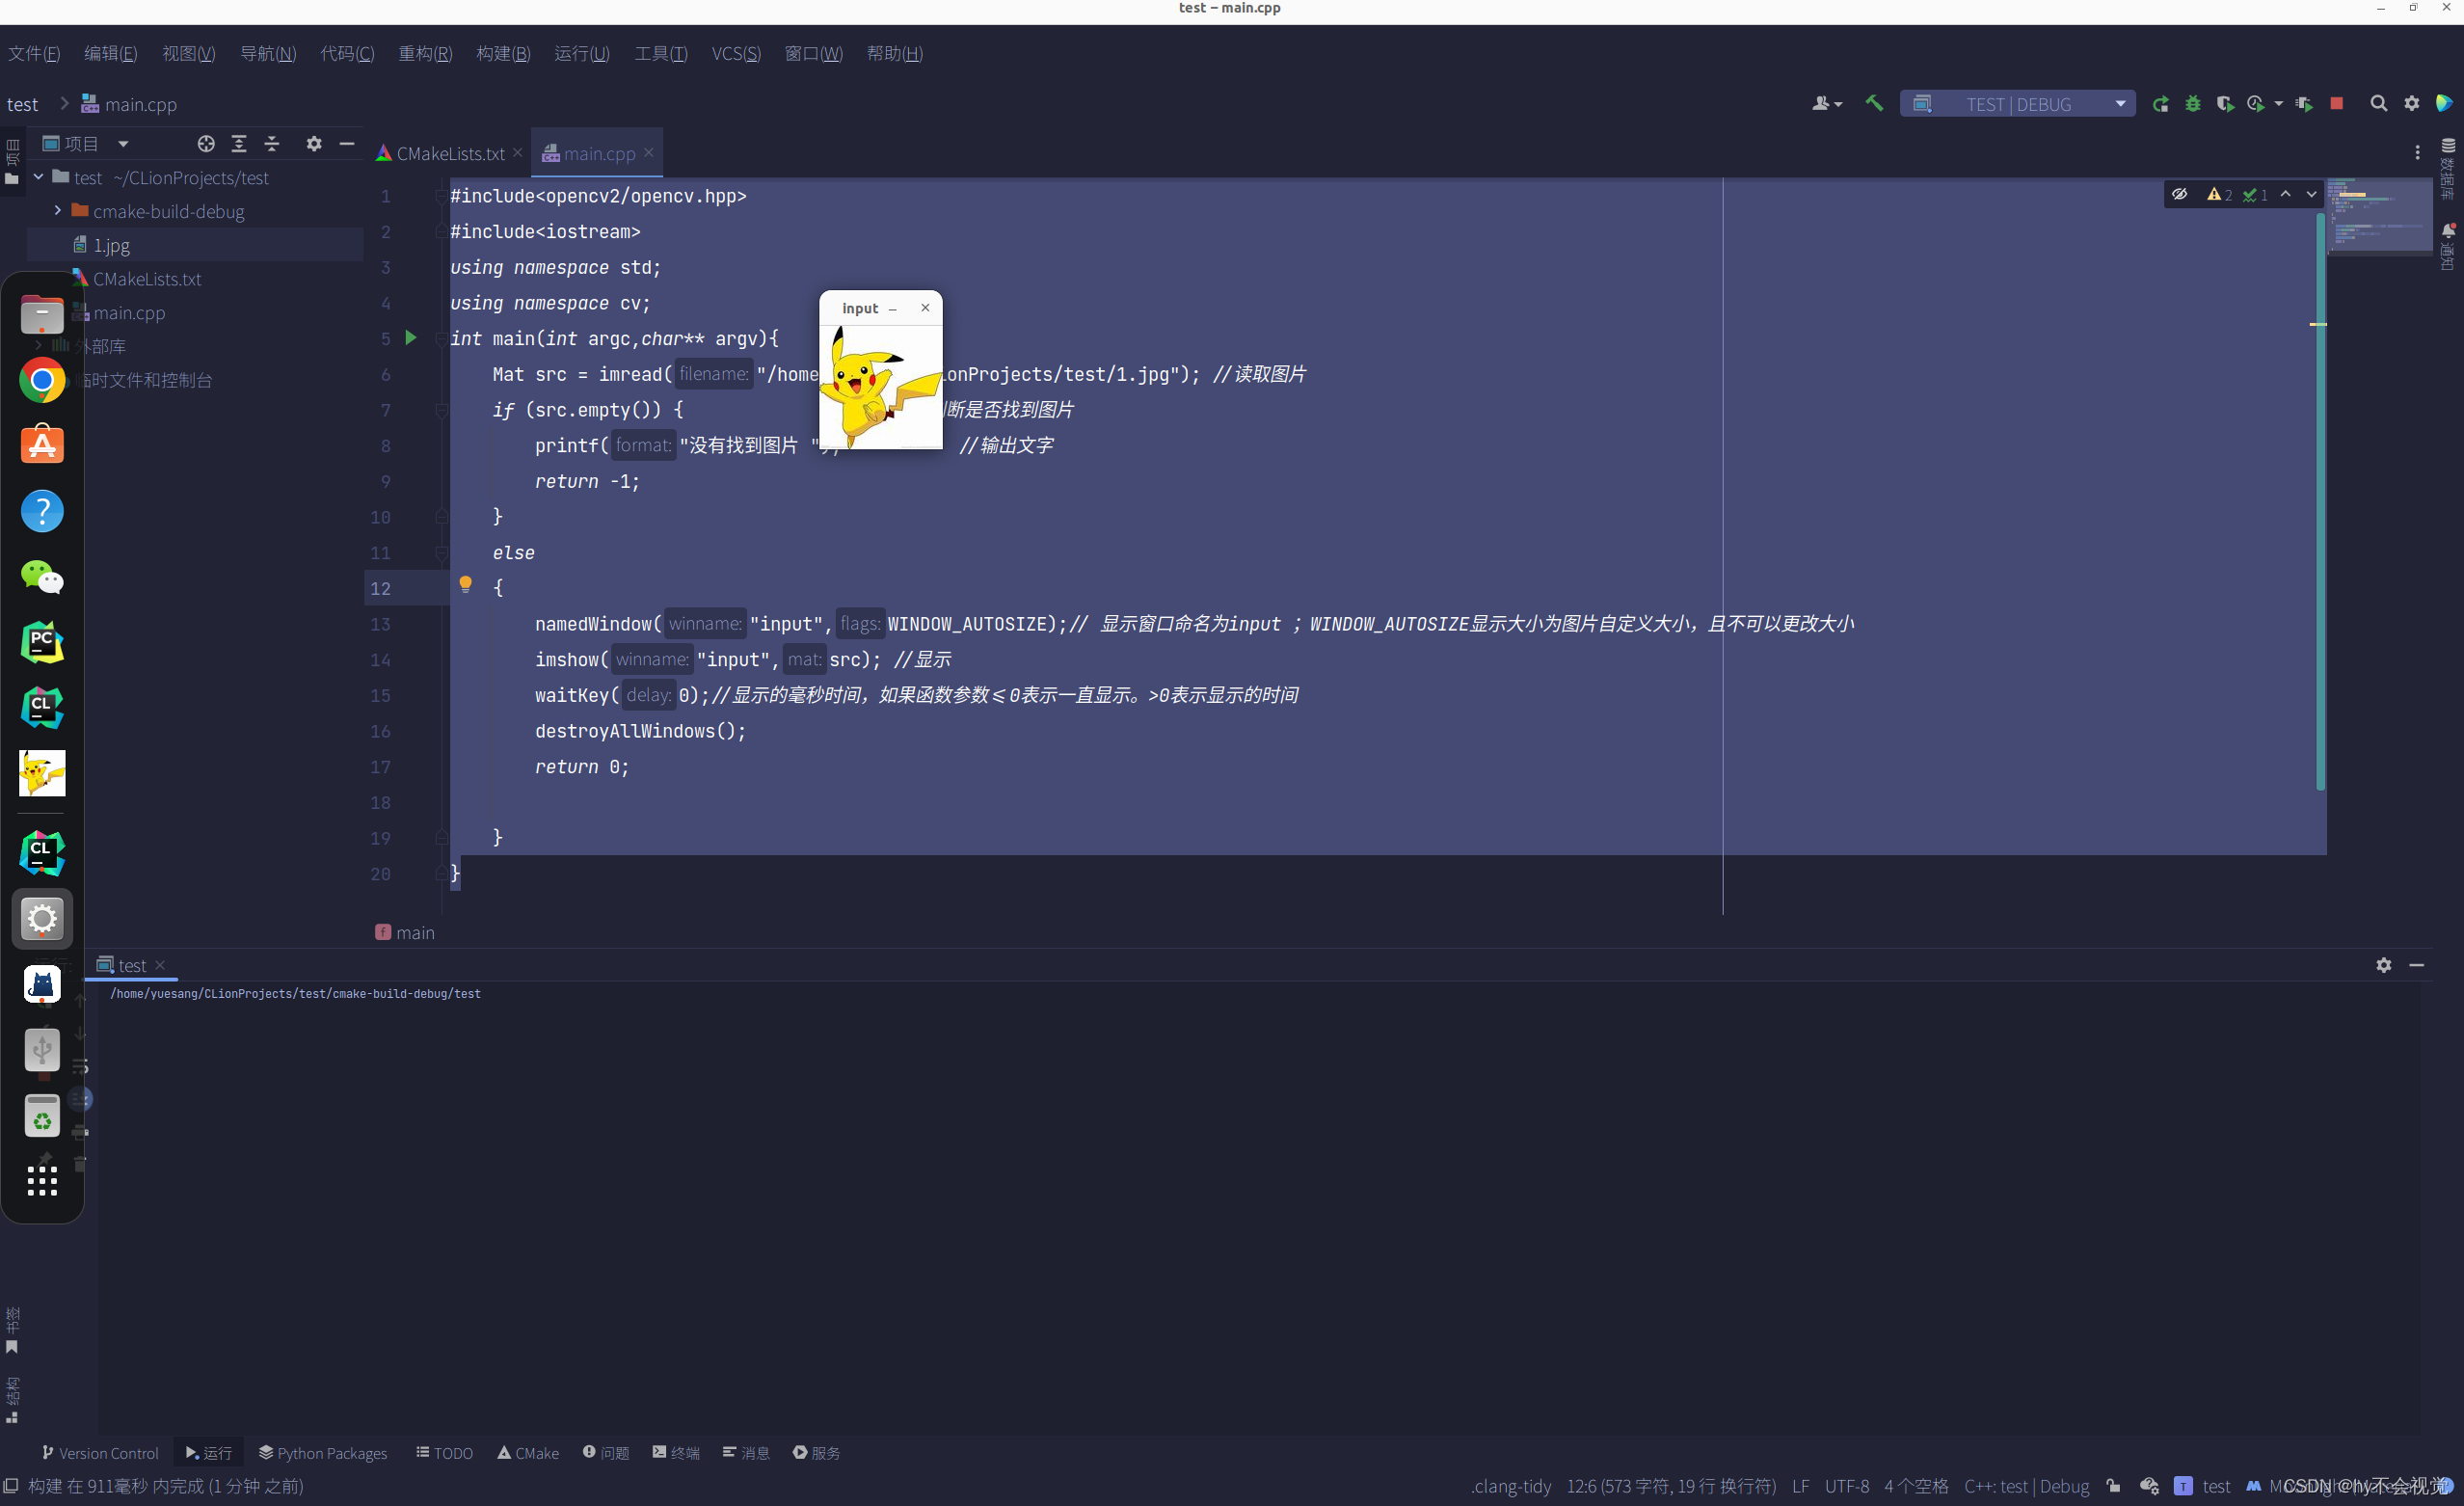Toggle the Run tool window button
This screenshot has height=1506, width=2464.
pos(208,1453)
